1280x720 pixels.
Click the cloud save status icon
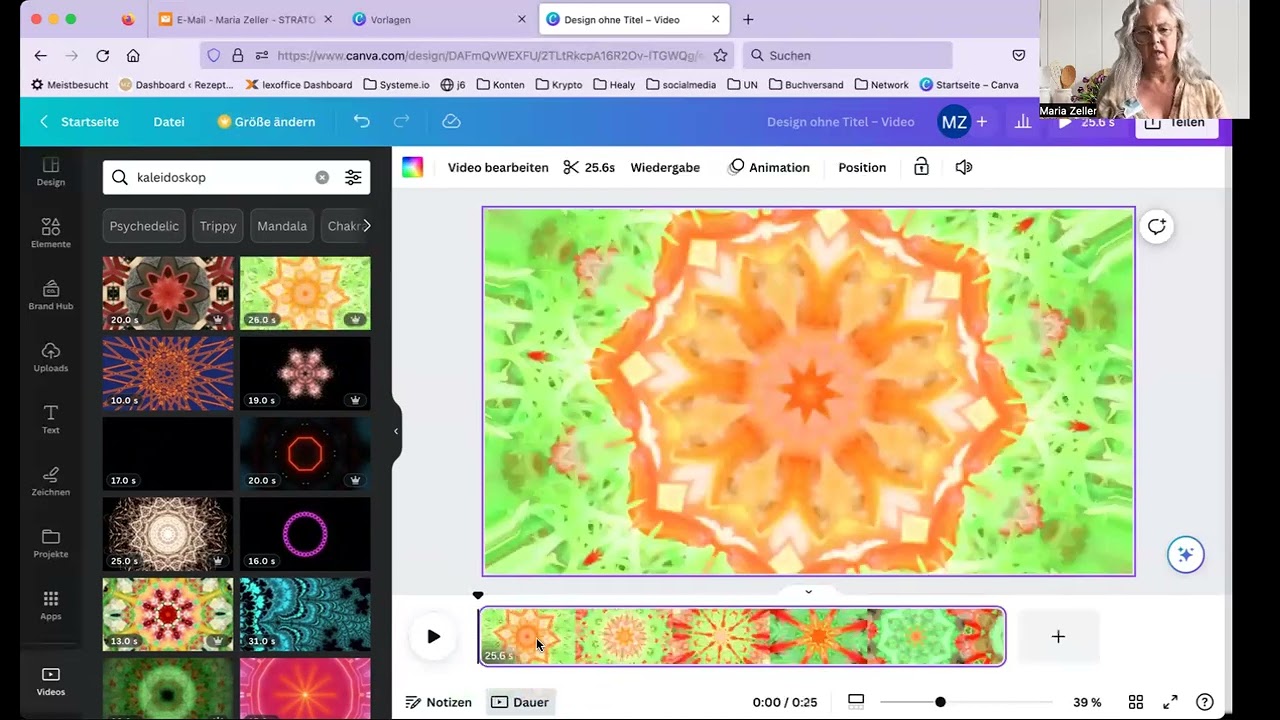pyautogui.click(x=451, y=121)
